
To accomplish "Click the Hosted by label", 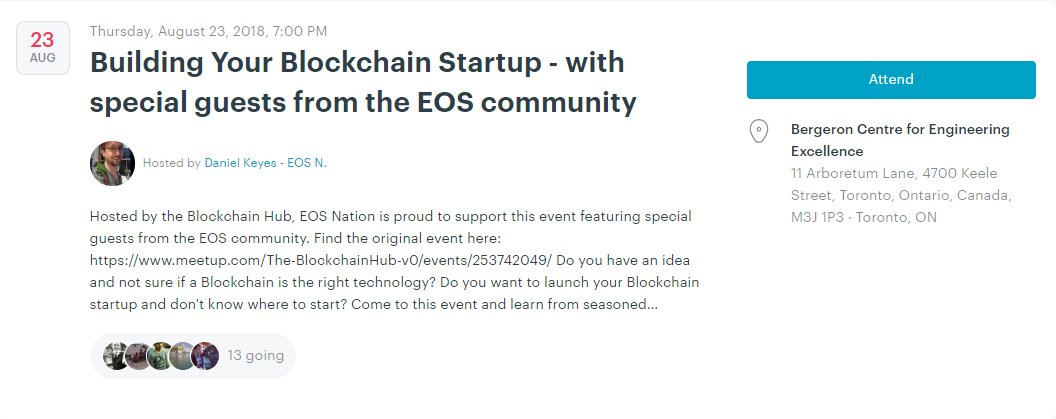I will (x=172, y=163).
